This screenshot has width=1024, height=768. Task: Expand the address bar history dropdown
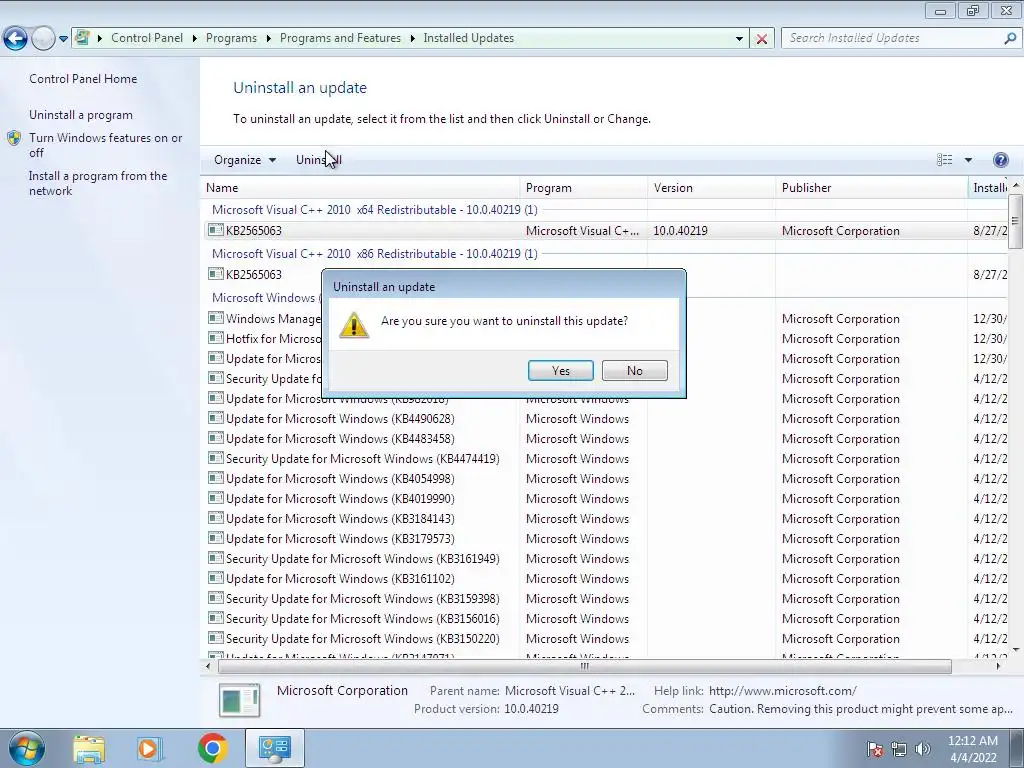pos(739,39)
